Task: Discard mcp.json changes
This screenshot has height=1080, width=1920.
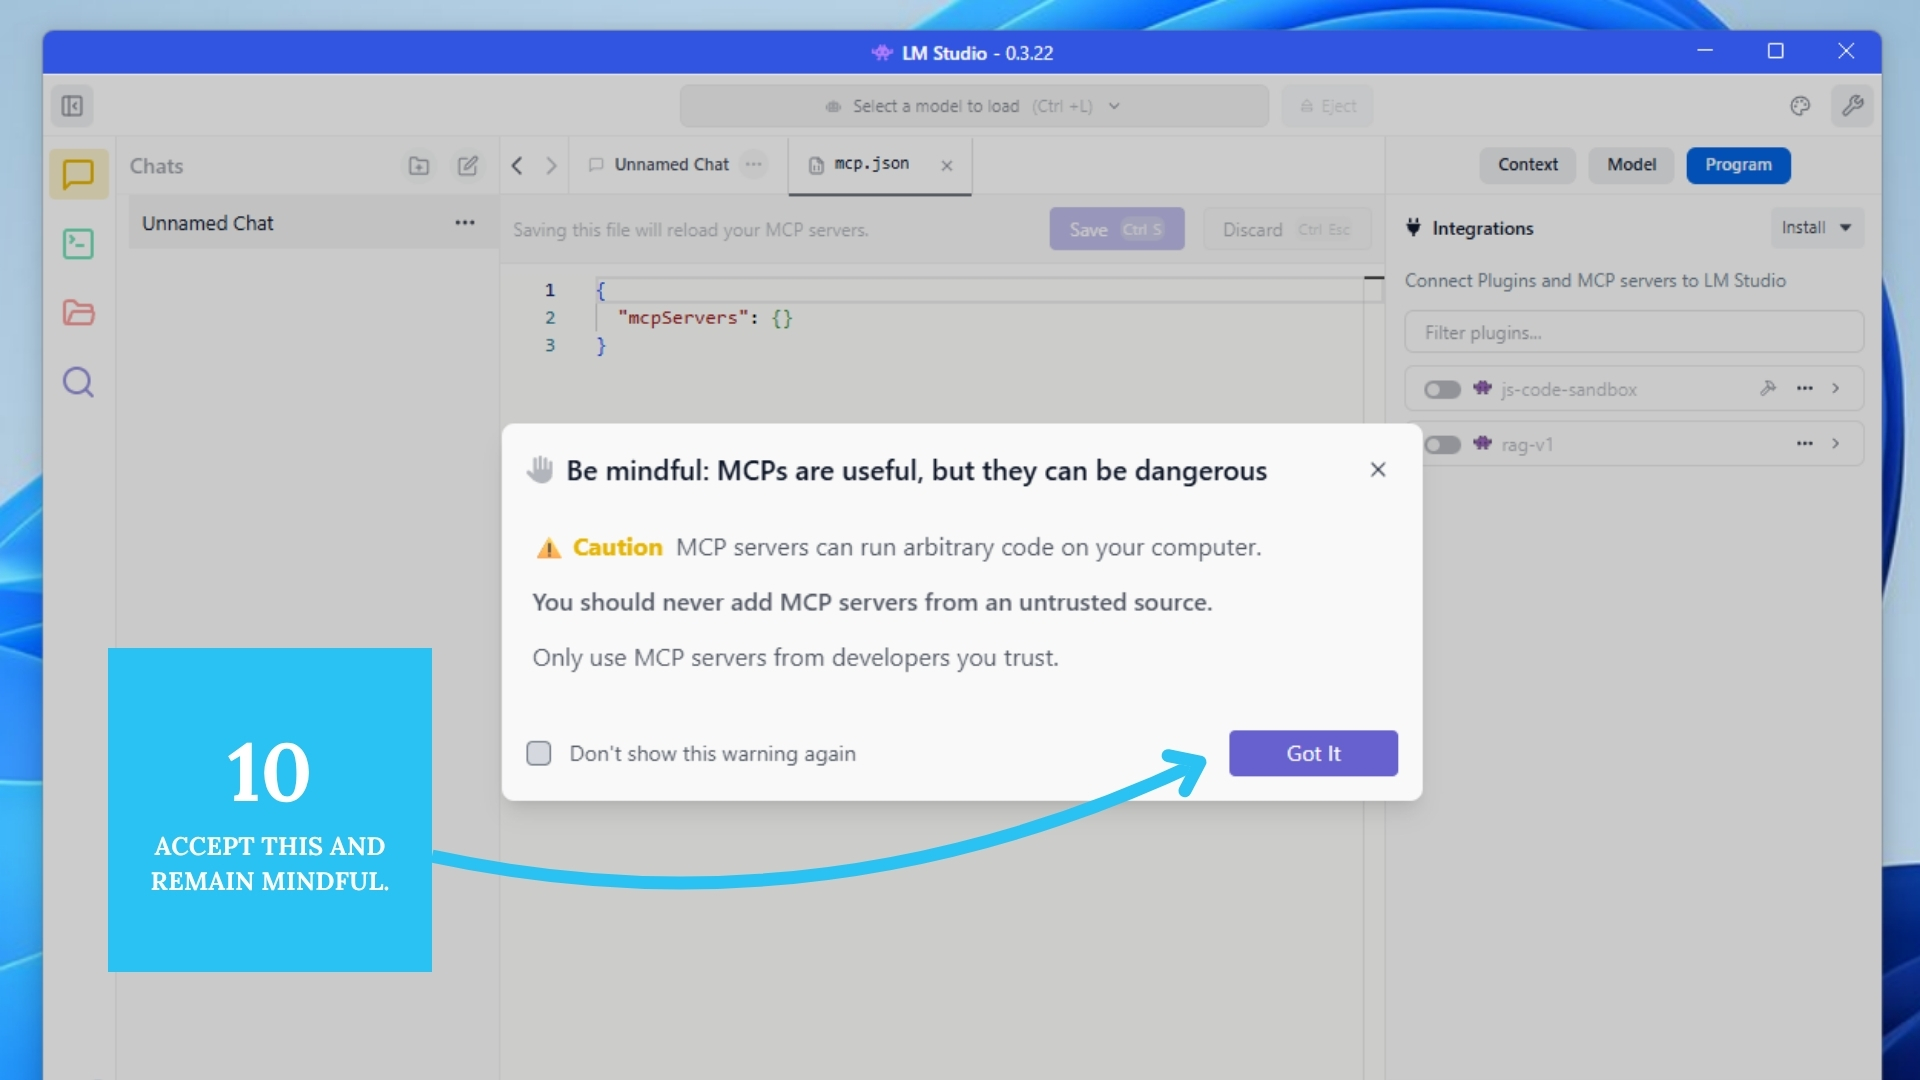Action: [x=1287, y=229]
